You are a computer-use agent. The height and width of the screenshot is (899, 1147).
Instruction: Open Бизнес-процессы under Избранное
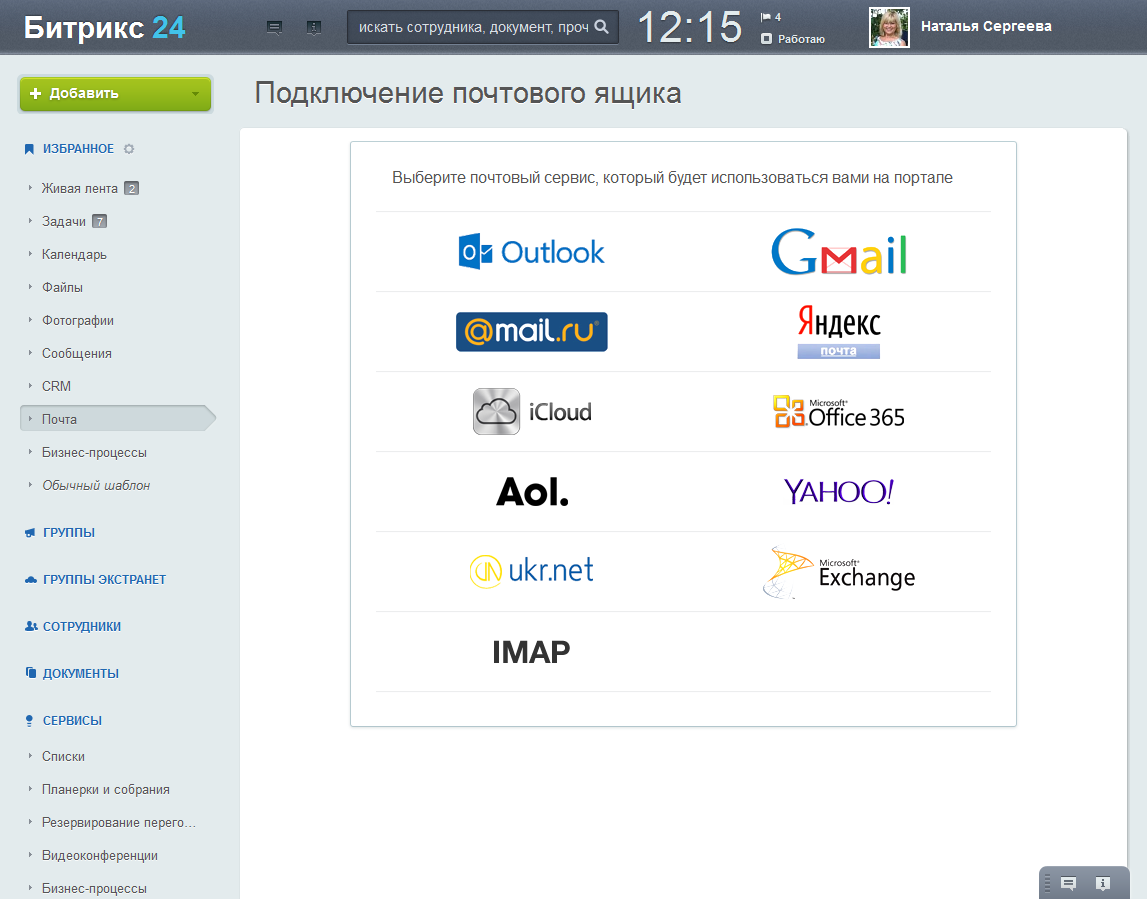pos(94,452)
